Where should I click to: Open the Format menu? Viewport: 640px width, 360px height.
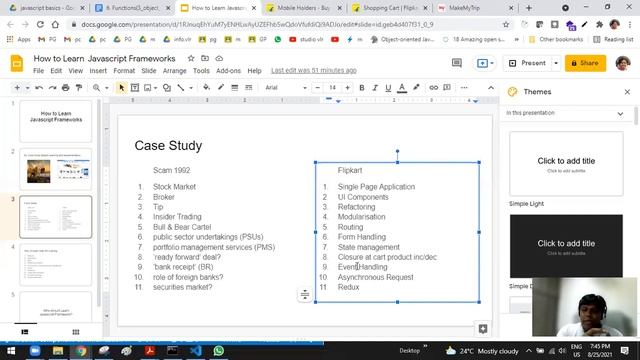pos(124,71)
